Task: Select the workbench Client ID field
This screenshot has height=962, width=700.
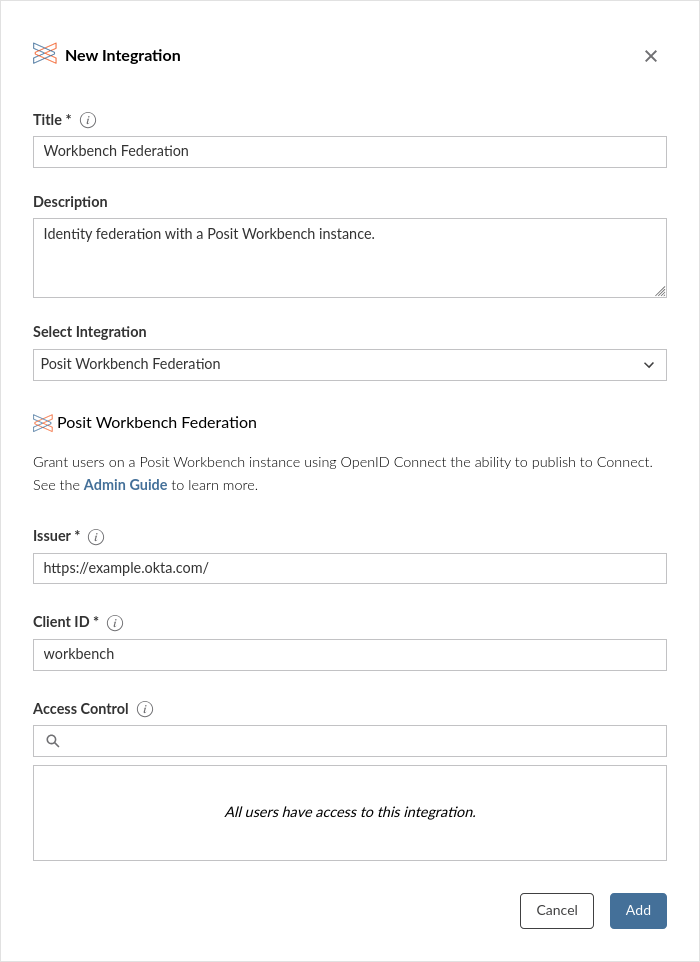Action: tap(350, 654)
